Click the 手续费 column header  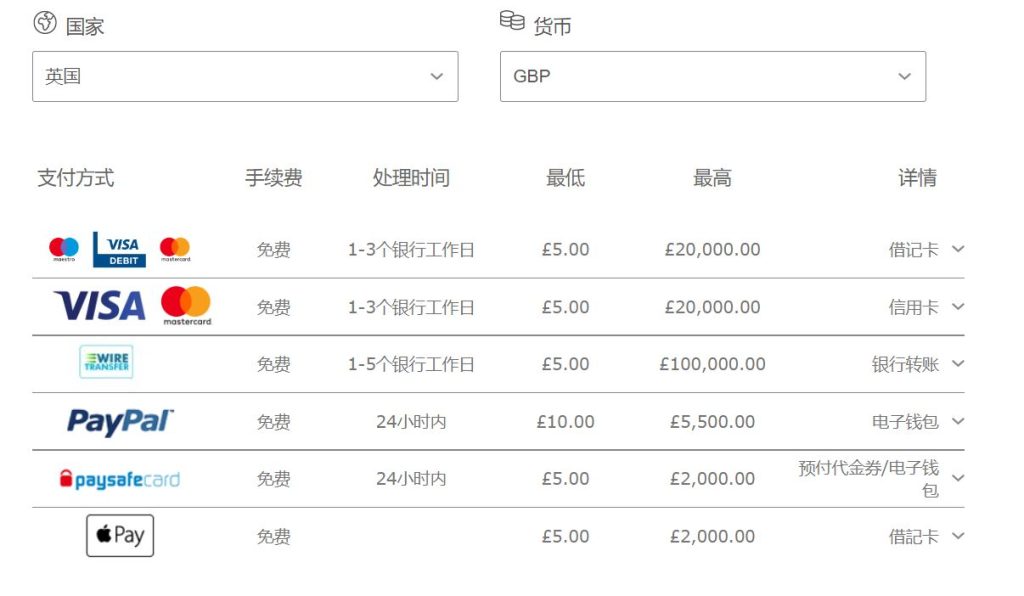click(x=275, y=178)
